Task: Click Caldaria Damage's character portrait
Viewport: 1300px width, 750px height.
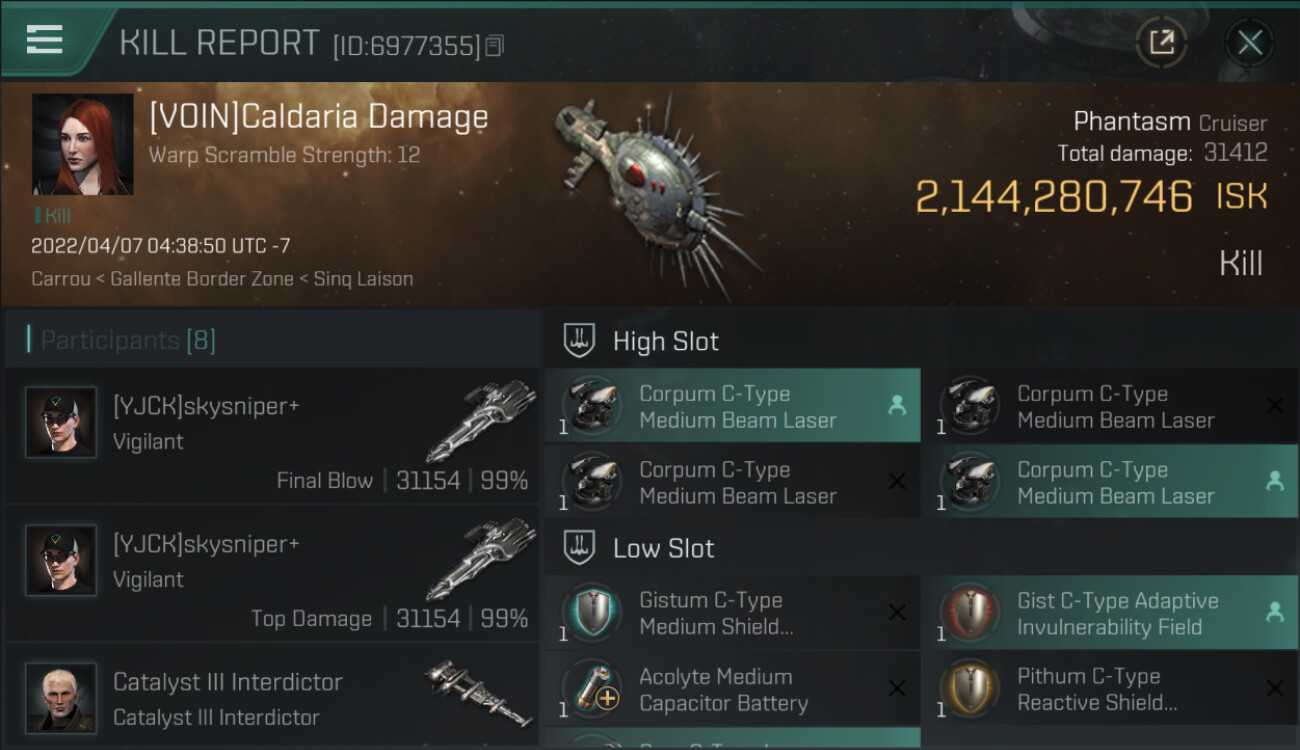Action: (x=82, y=144)
